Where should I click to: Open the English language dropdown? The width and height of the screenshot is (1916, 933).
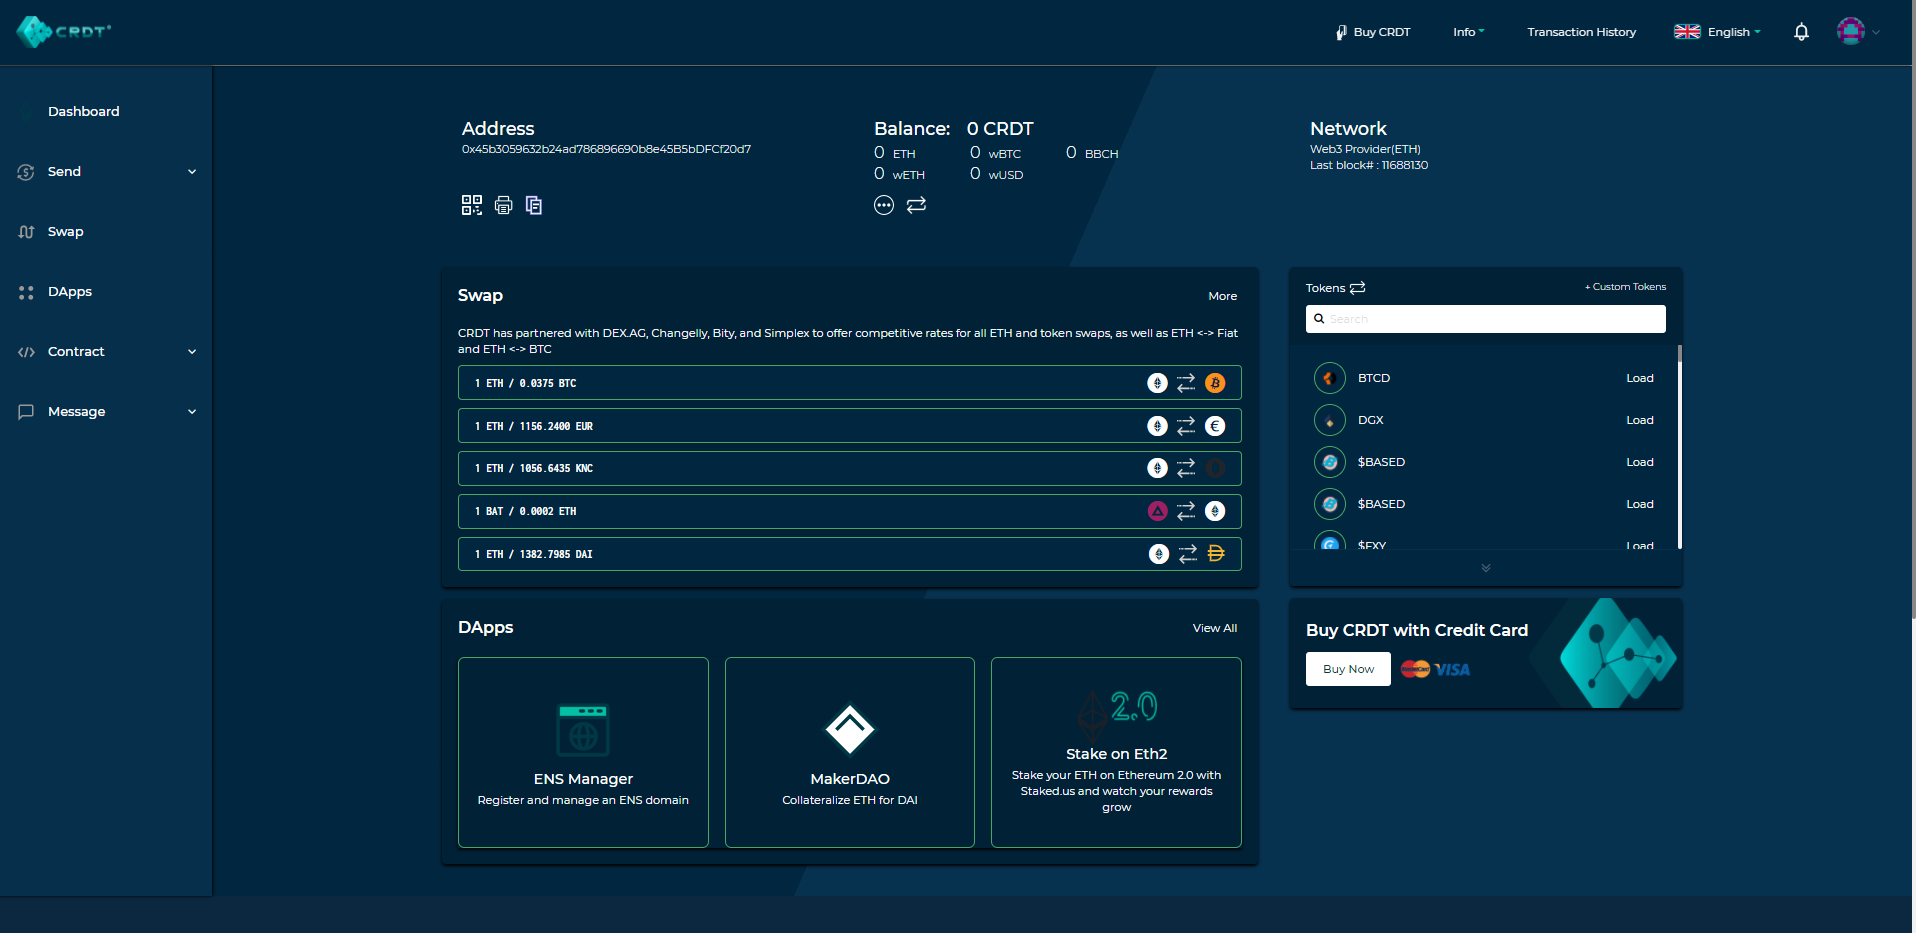pyautogui.click(x=1734, y=32)
